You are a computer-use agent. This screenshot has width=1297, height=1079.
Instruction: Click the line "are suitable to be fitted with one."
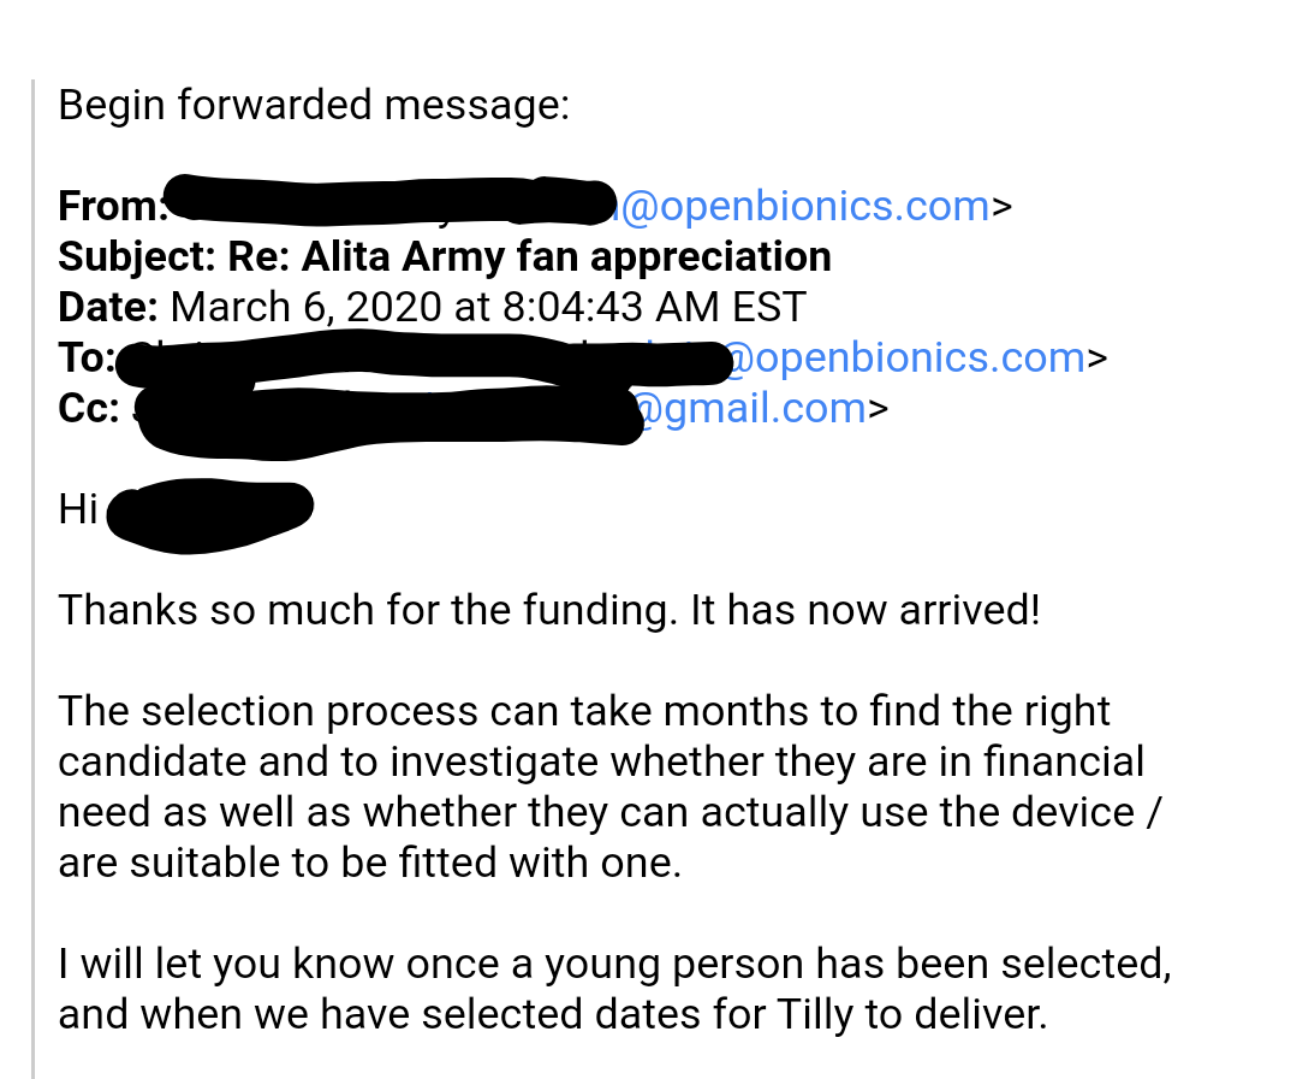point(369,862)
